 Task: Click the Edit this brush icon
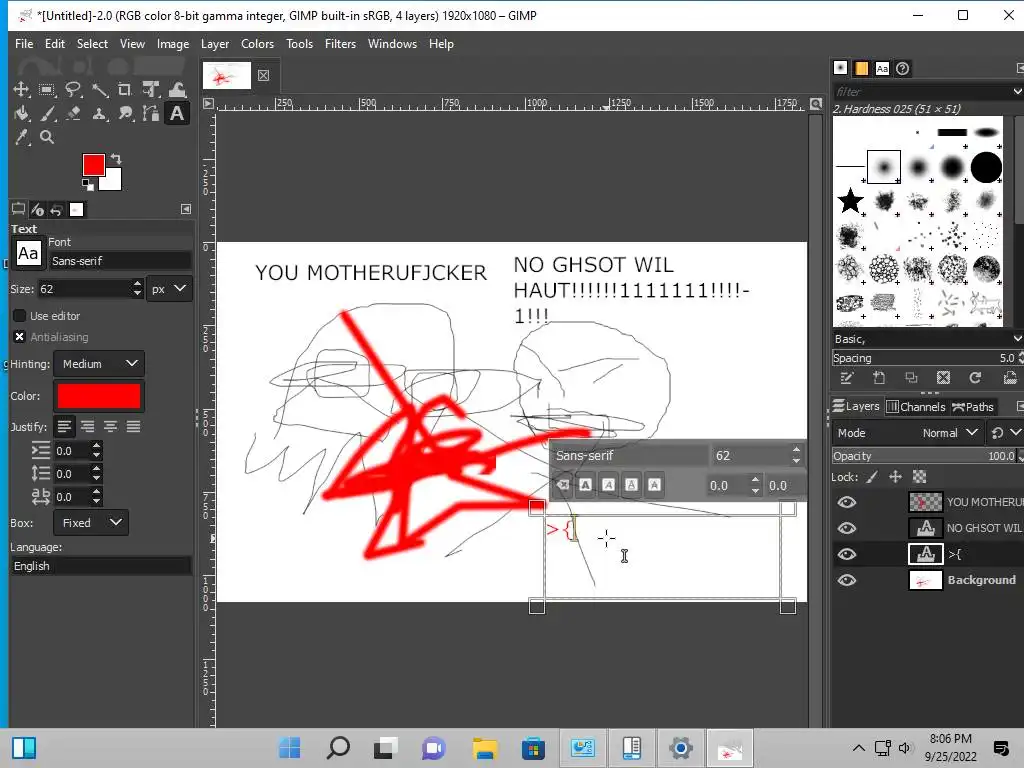click(847, 377)
